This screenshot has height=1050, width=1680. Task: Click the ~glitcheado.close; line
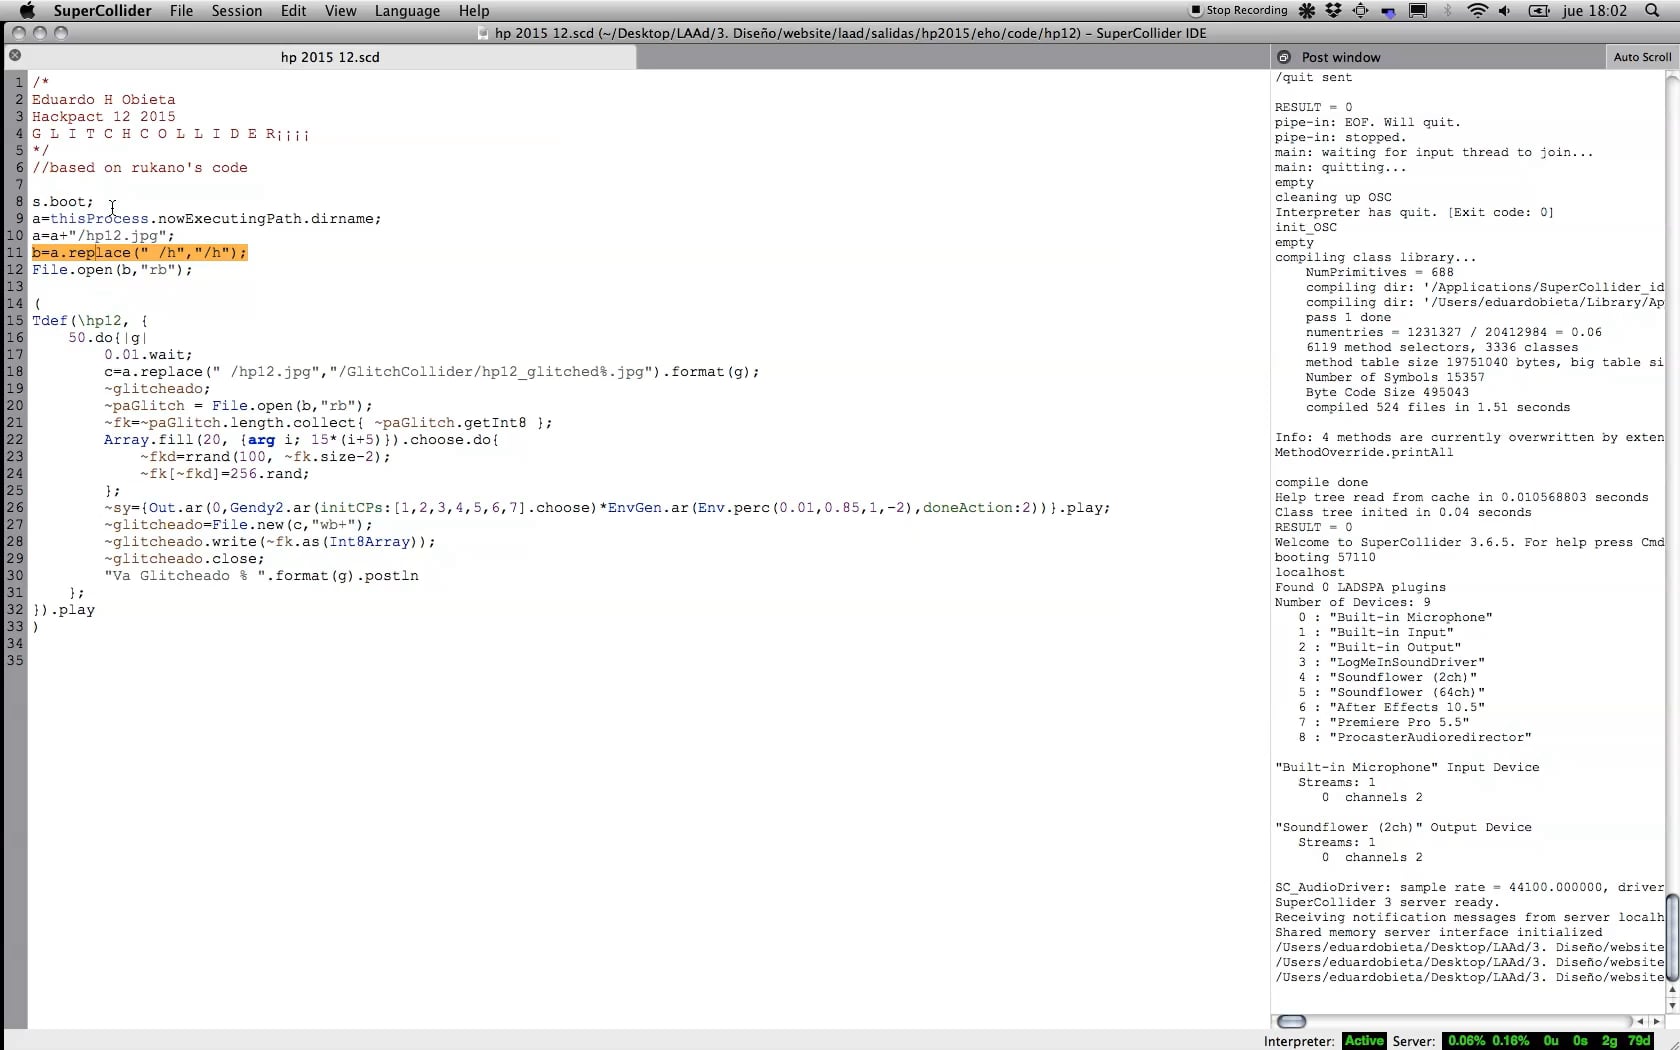click(184, 558)
